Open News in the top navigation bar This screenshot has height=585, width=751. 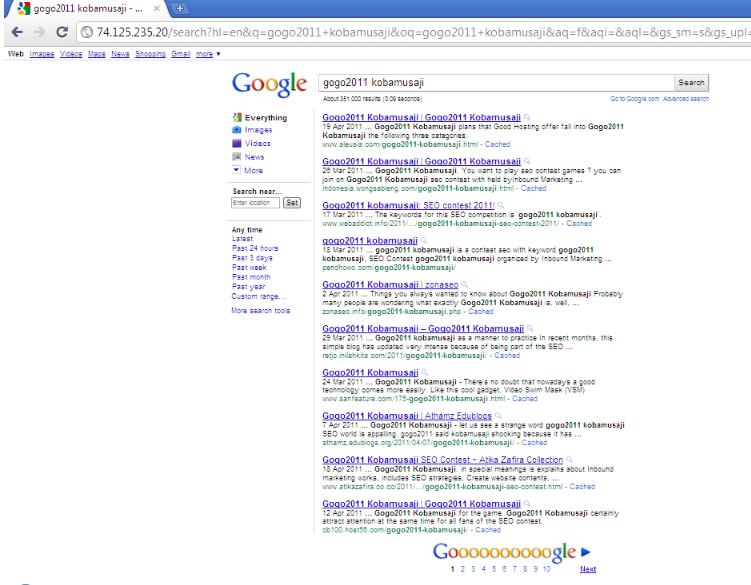click(x=120, y=54)
